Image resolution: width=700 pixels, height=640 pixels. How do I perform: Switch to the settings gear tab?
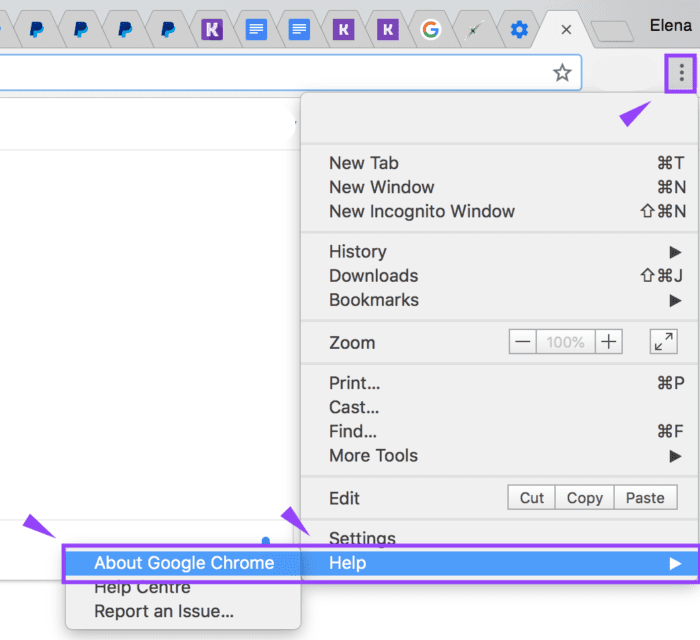pos(519,30)
